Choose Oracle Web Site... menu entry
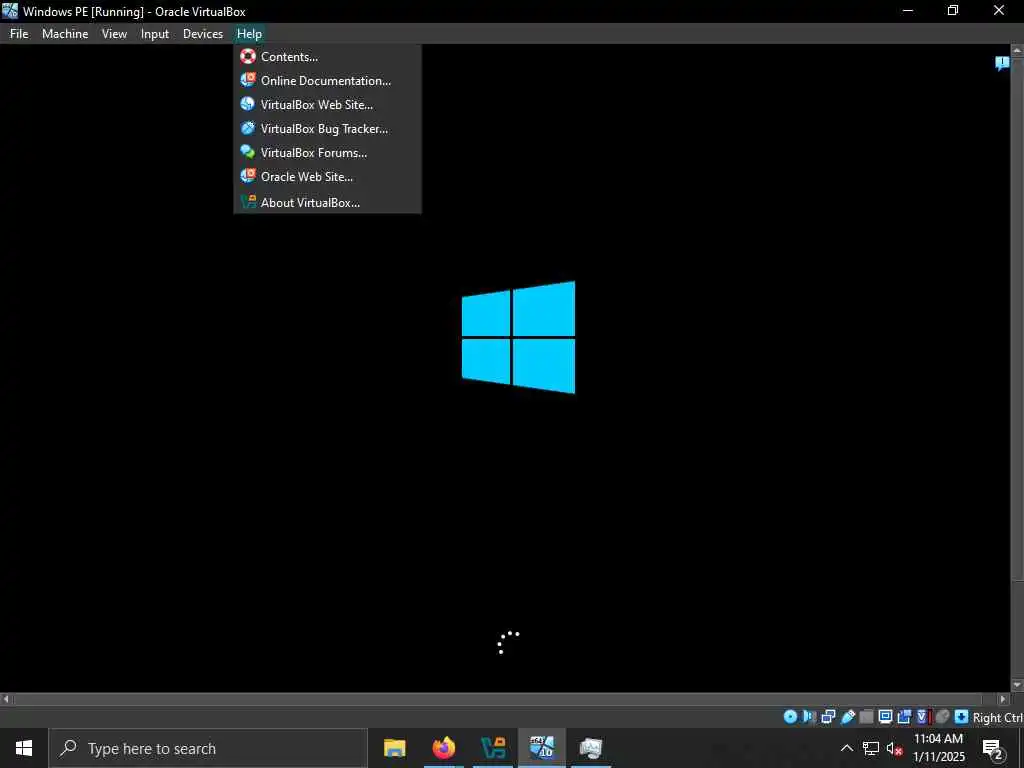Viewport: 1024px width, 768px height. click(x=327, y=177)
